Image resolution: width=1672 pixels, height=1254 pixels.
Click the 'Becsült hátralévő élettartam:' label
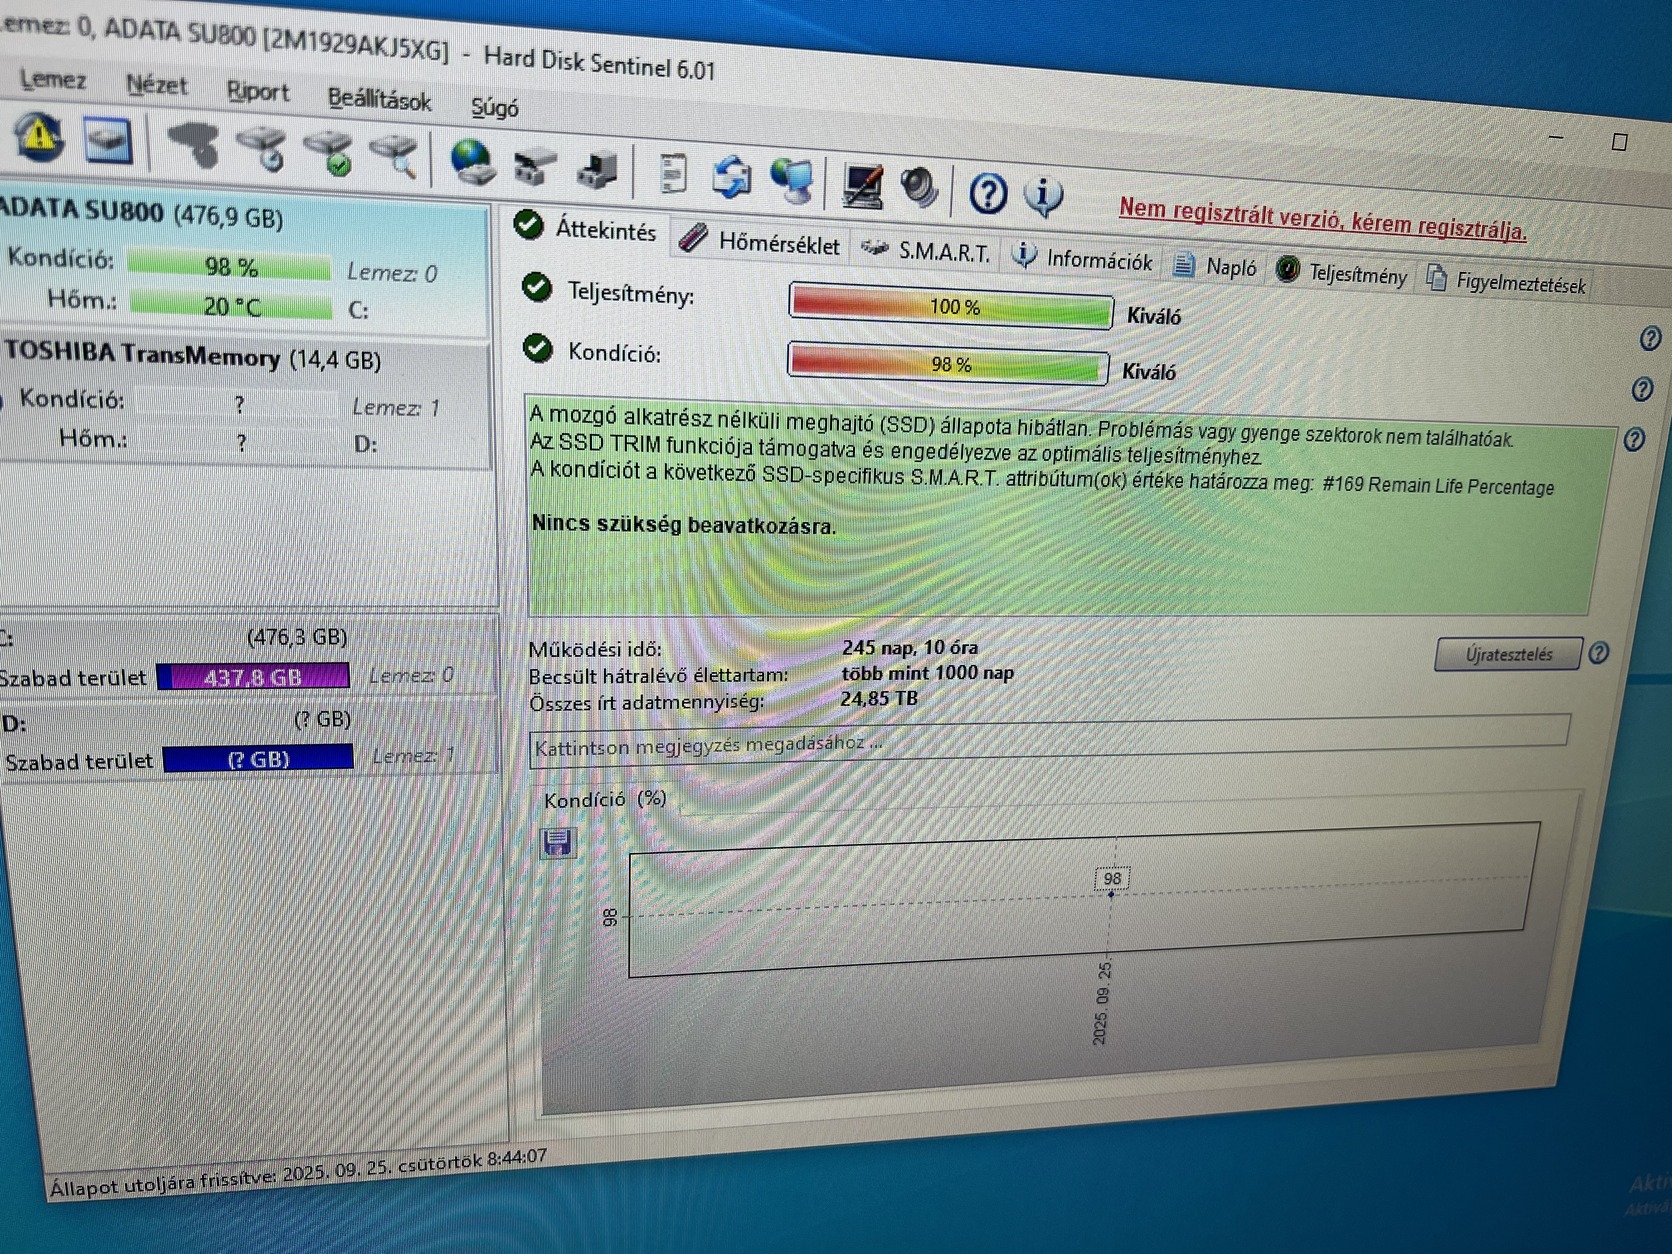click(x=658, y=676)
